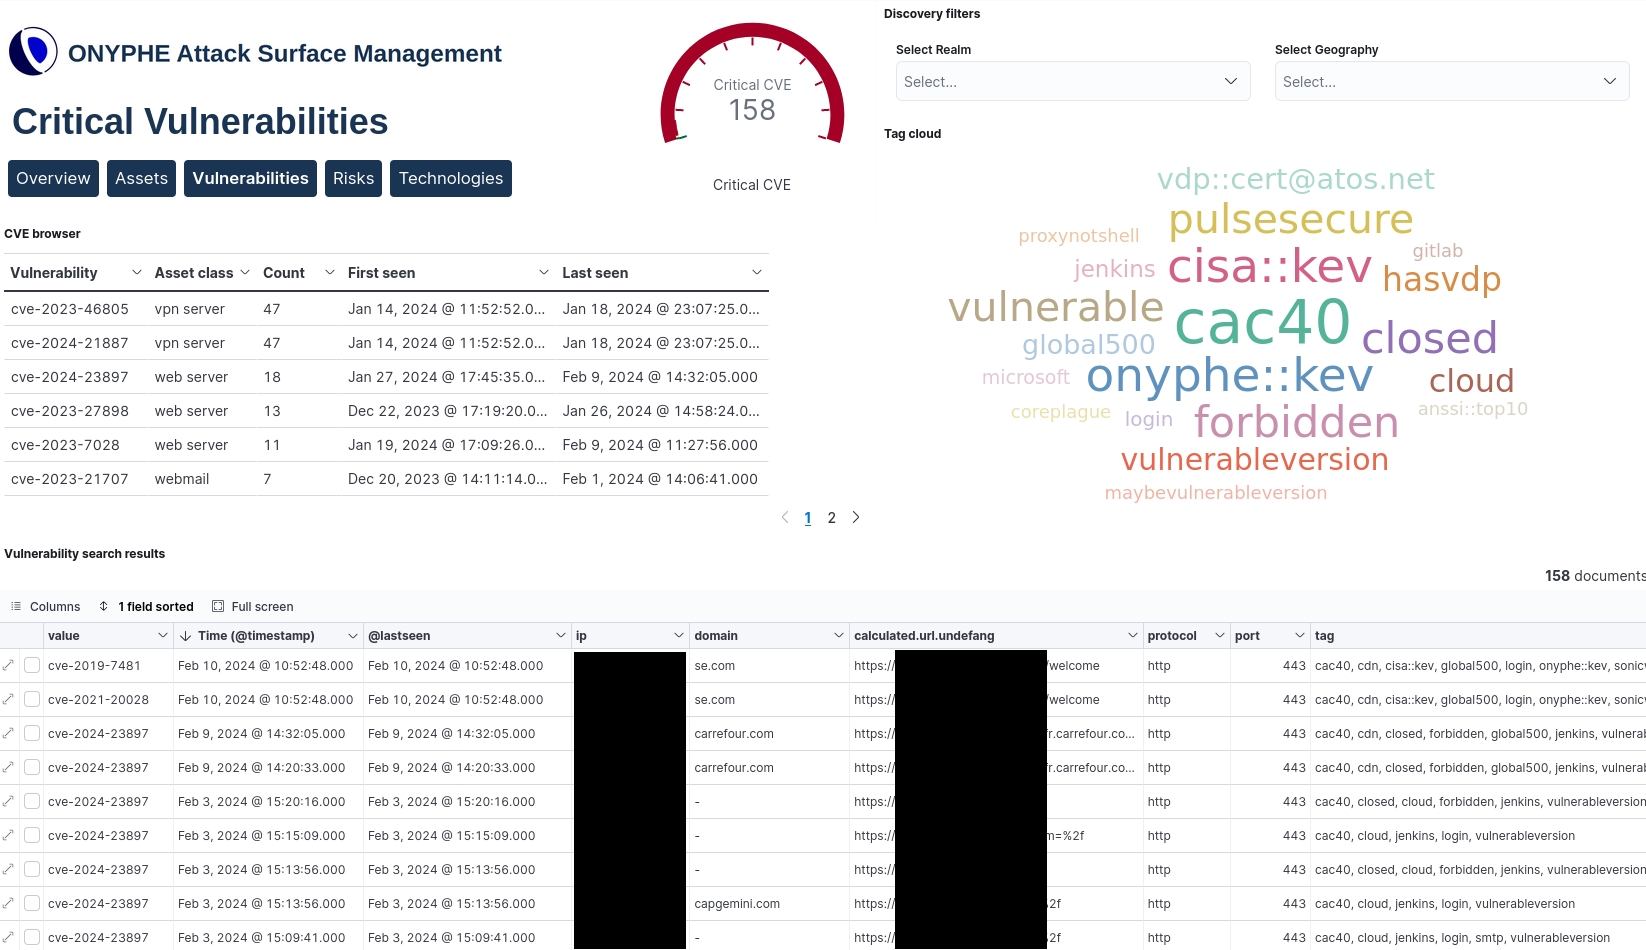
Task: Filter by the cac40 tag in tag cloud
Action: (x=1262, y=321)
